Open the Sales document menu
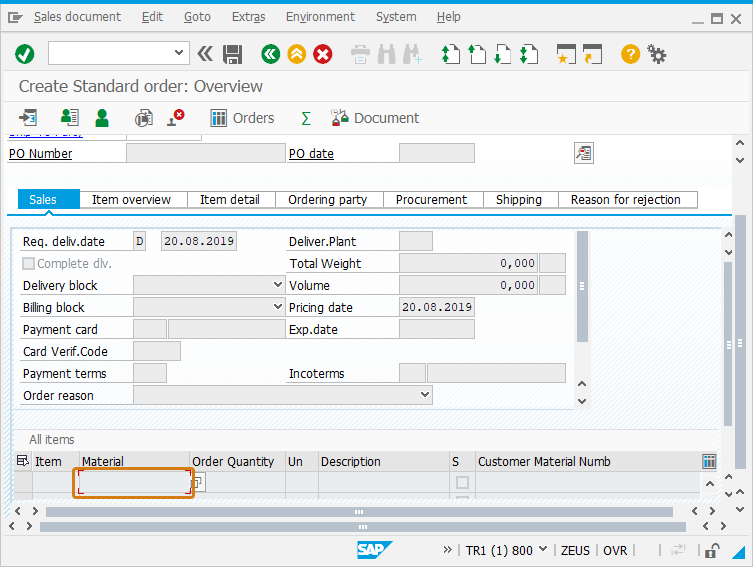 pos(77,17)
